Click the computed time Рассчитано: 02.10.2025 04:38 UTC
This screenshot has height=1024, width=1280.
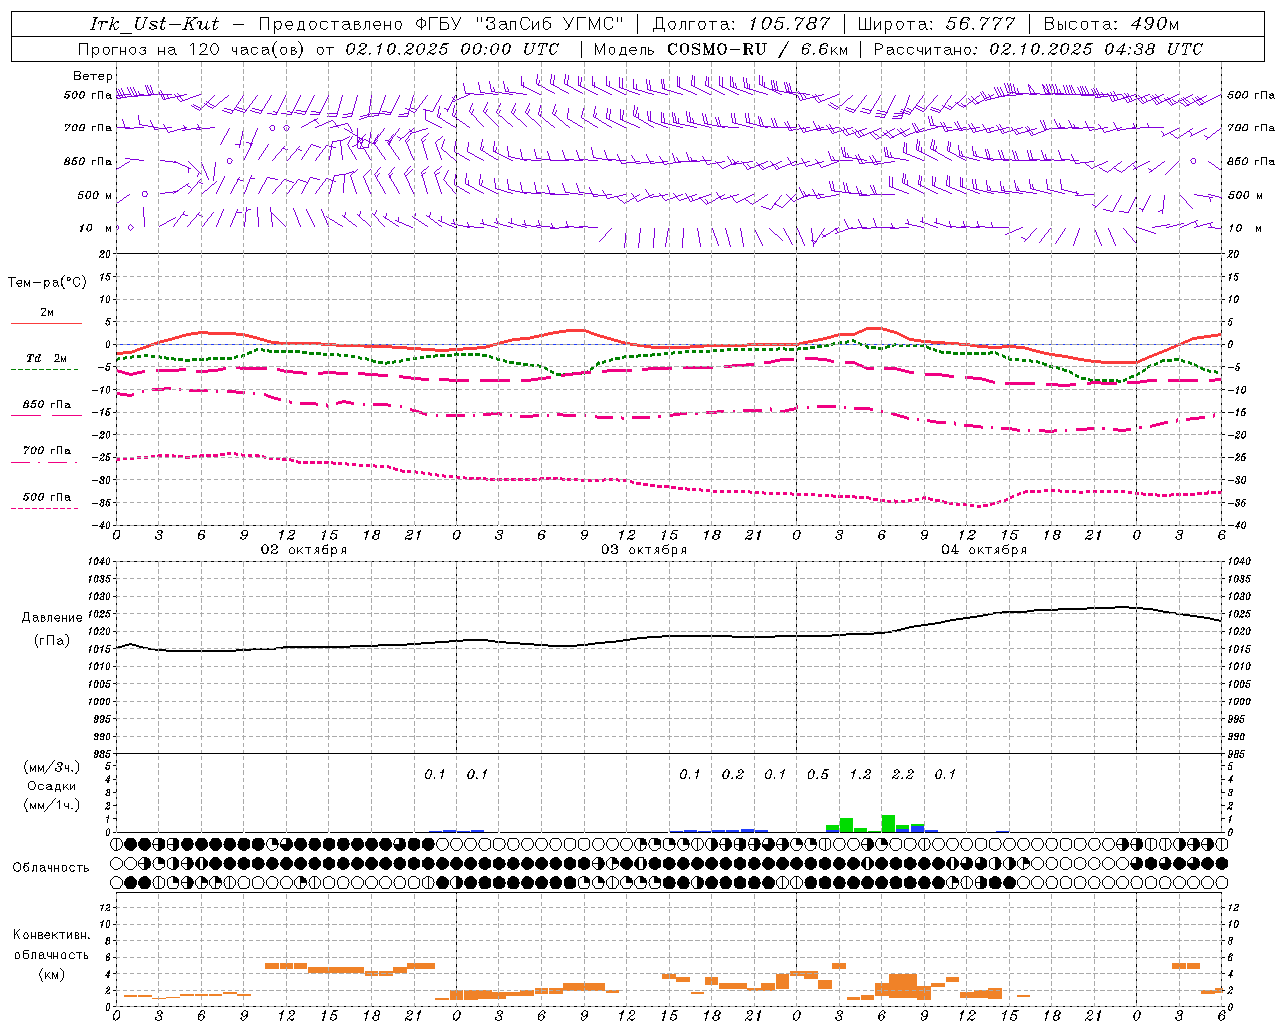tap(1038, 49)
